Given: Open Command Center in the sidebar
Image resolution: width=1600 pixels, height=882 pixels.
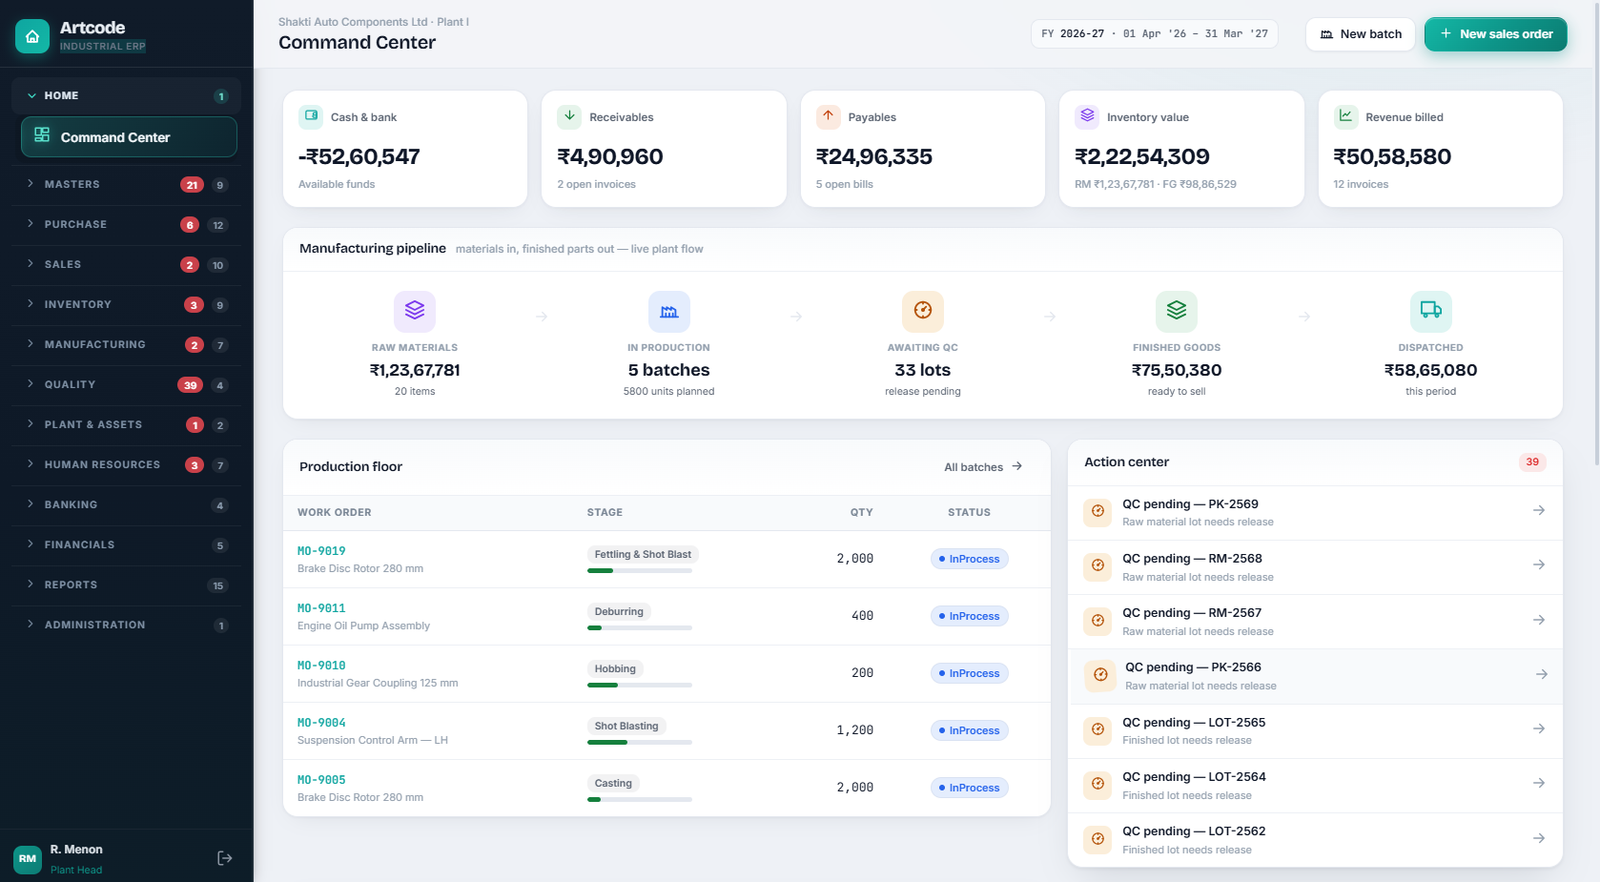Looking at the screenshot, I should pos(129,137).
